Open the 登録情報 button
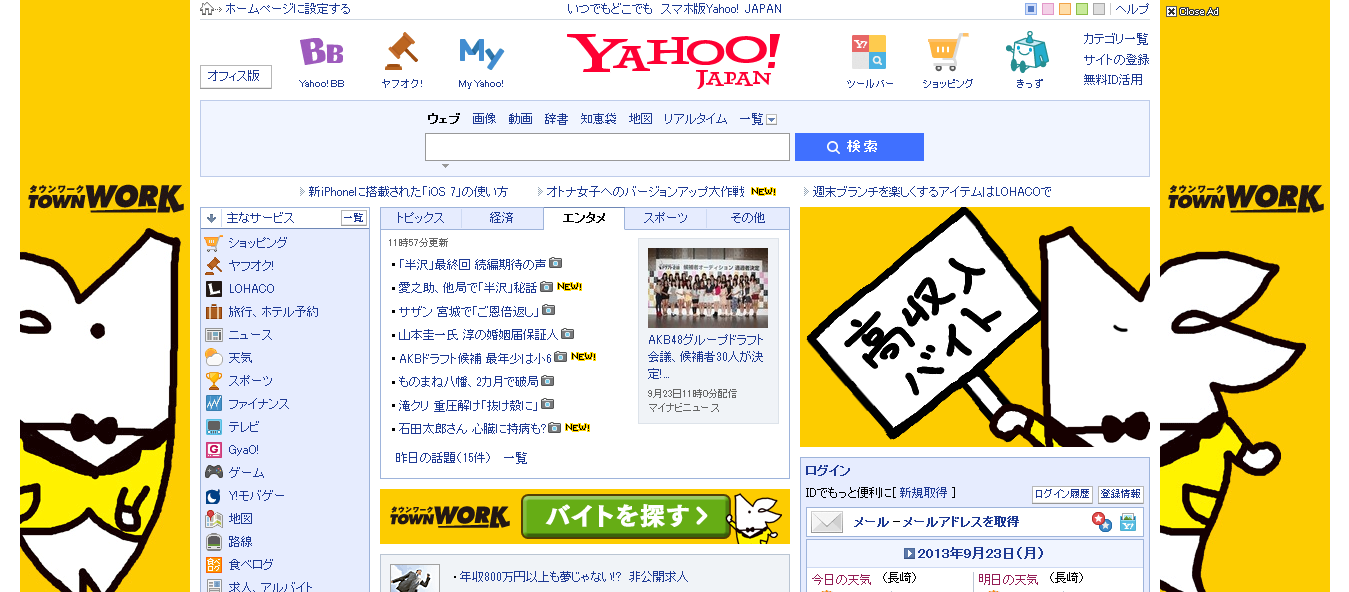 click(1121, 494)
